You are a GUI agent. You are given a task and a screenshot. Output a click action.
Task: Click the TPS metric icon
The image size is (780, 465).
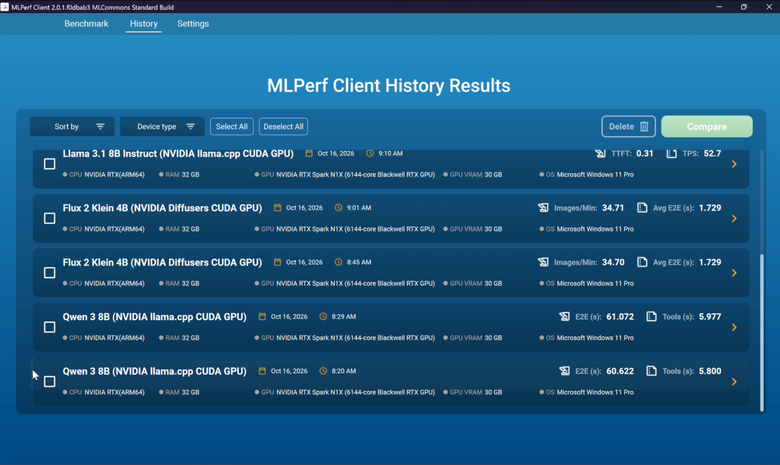(672, 153)
